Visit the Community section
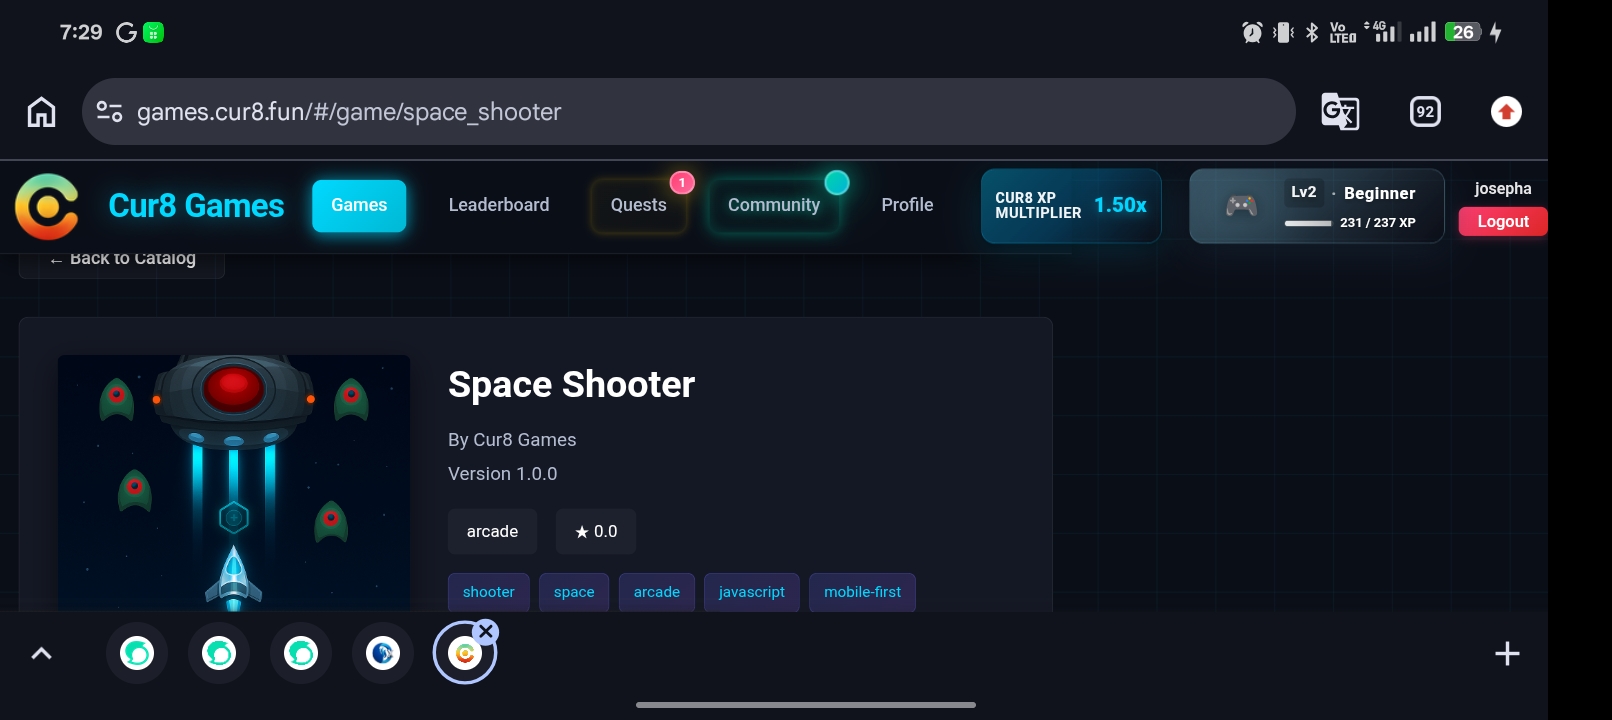This screenshot has width=1612, height=720. pos(774,205)
